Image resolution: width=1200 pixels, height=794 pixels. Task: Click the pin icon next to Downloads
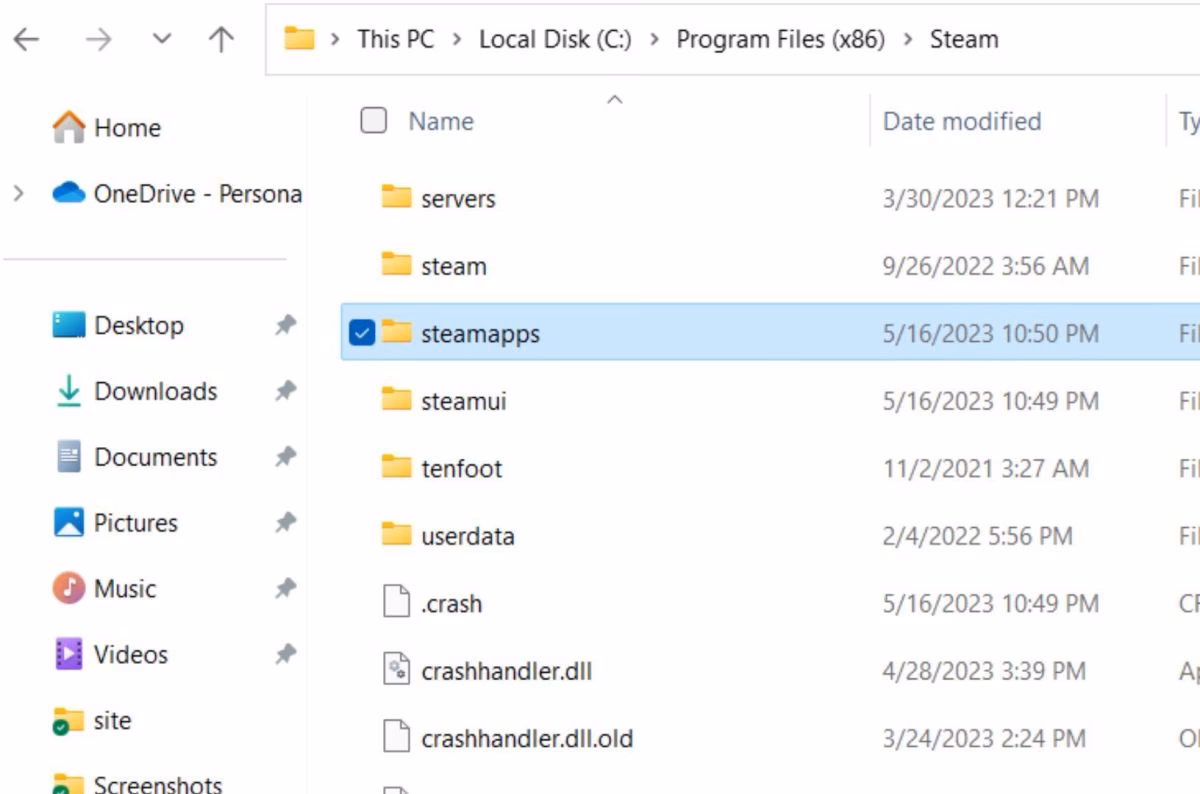(286, 391)
